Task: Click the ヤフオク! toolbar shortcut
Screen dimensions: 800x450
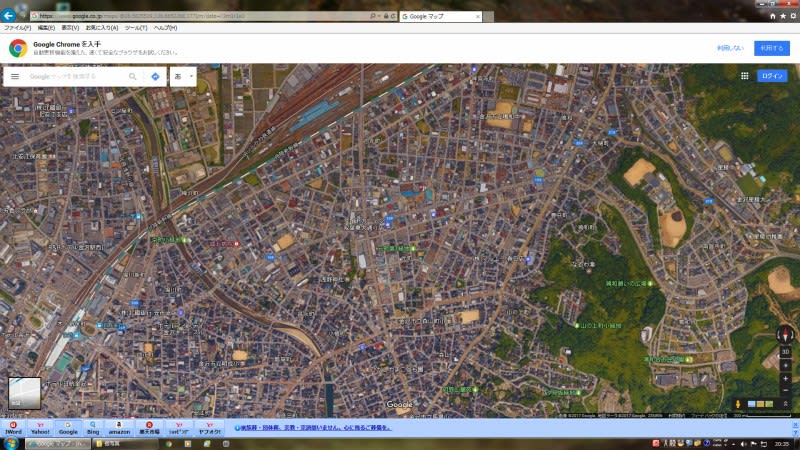Action: (x=209, y=428)
